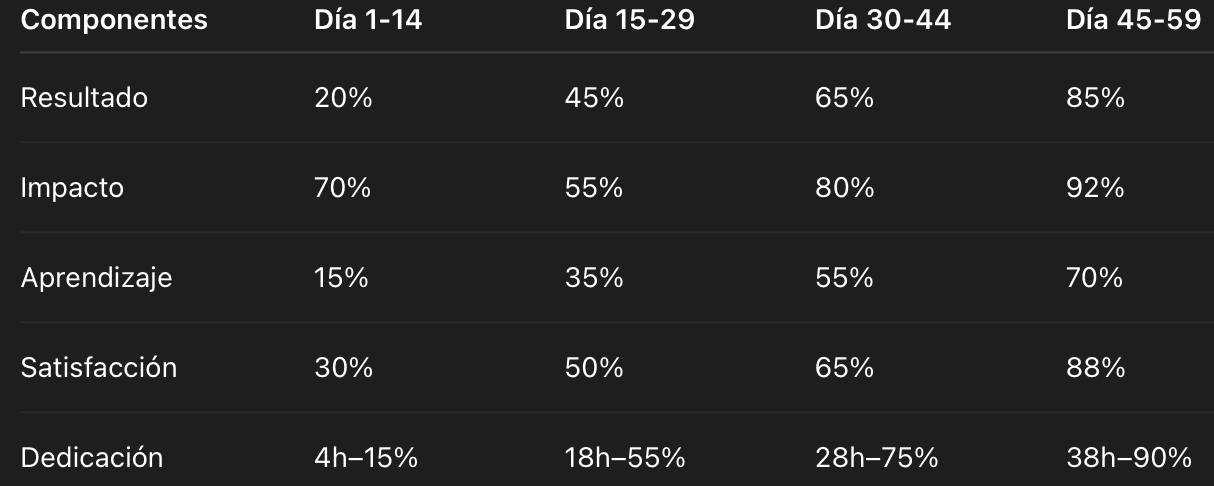Select Resultado's 85% value under Día 45-59
The image size is (1214, 486).
click(x=1095, y=98)
